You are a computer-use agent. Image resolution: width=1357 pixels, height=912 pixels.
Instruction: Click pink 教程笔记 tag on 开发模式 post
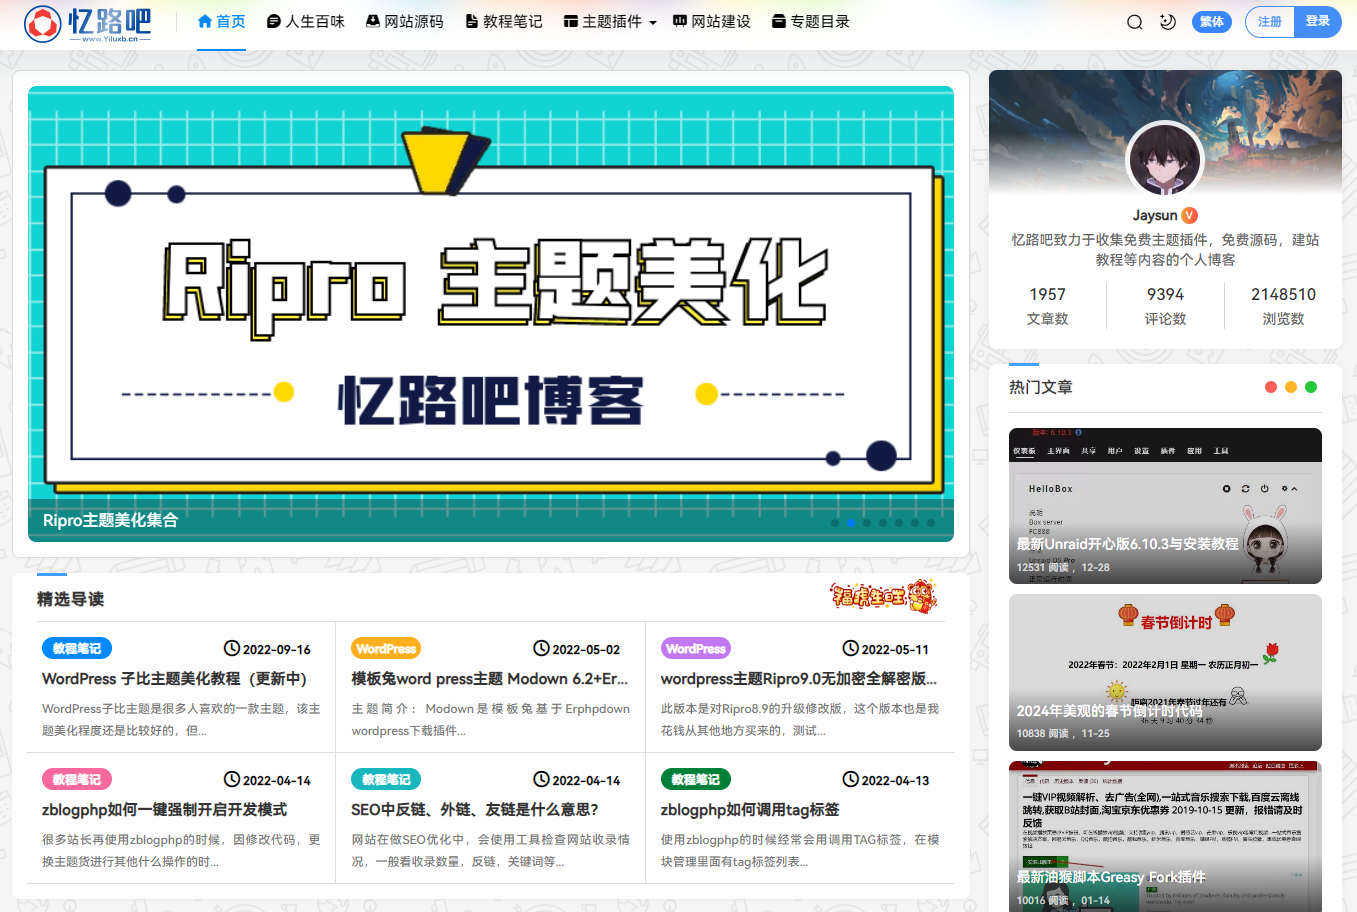(77, 779)
